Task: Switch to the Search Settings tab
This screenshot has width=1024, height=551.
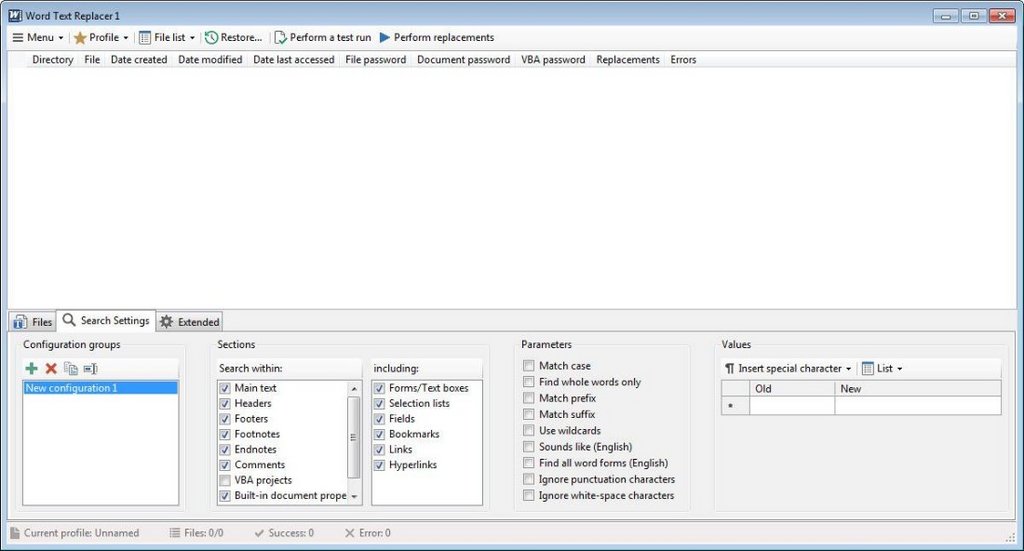Action: 106,321
